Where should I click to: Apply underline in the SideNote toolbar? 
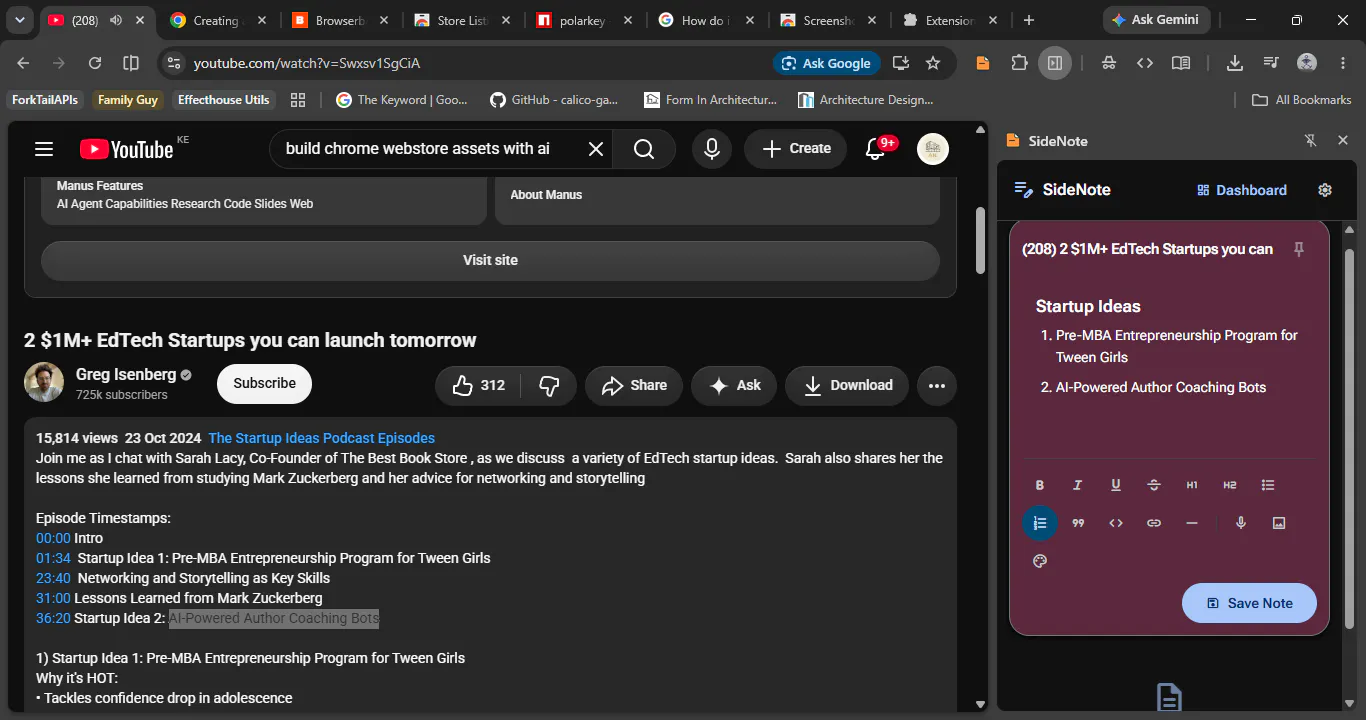click(1116, 485)
